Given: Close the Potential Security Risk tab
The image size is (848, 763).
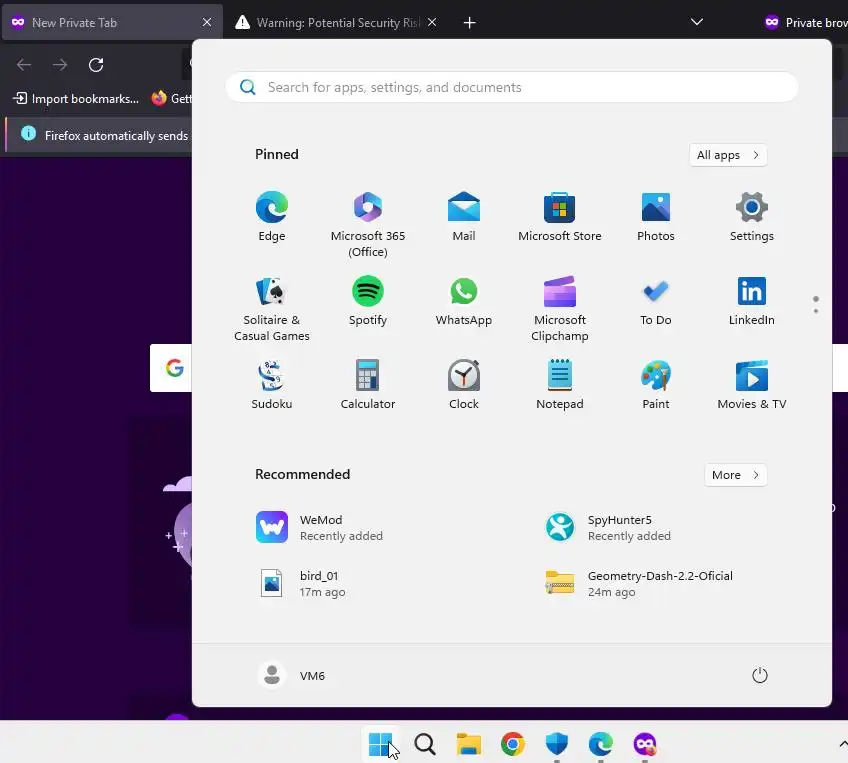Looking at the screenshot, I should click(x=432, y=22).
